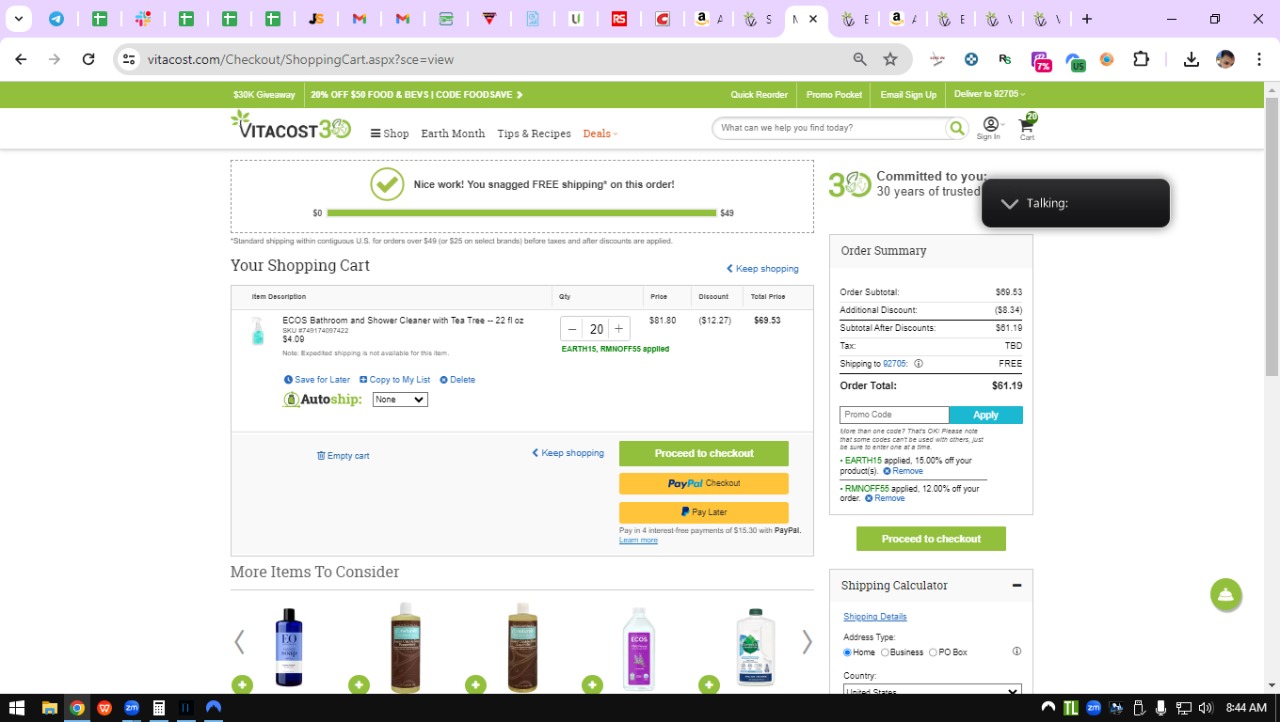
Task: Click the Empty cart link
Action: click(x=343, y=456)
